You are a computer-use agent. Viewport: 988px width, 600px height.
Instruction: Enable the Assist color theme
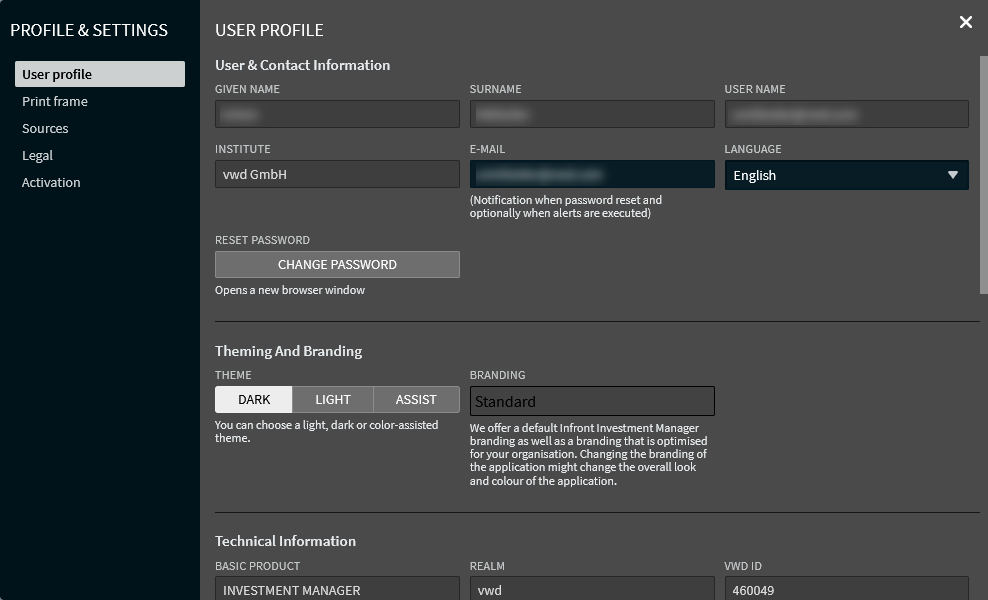pyautogui.click(x=416, y=399)
